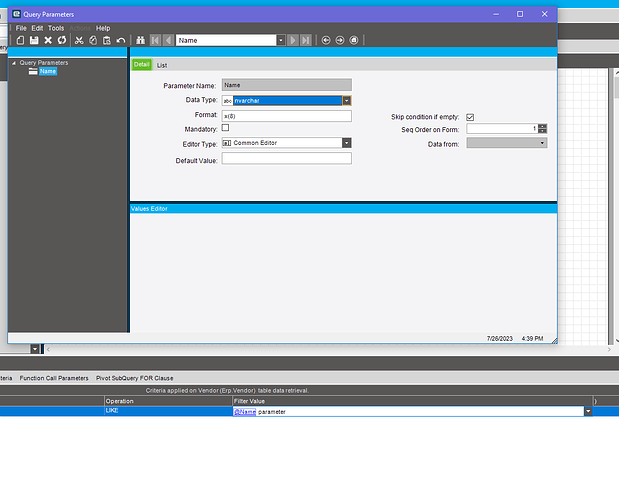Viewport: 619px width, 500px height.
Task: Open the Help menu
Action: coord(103,28)
